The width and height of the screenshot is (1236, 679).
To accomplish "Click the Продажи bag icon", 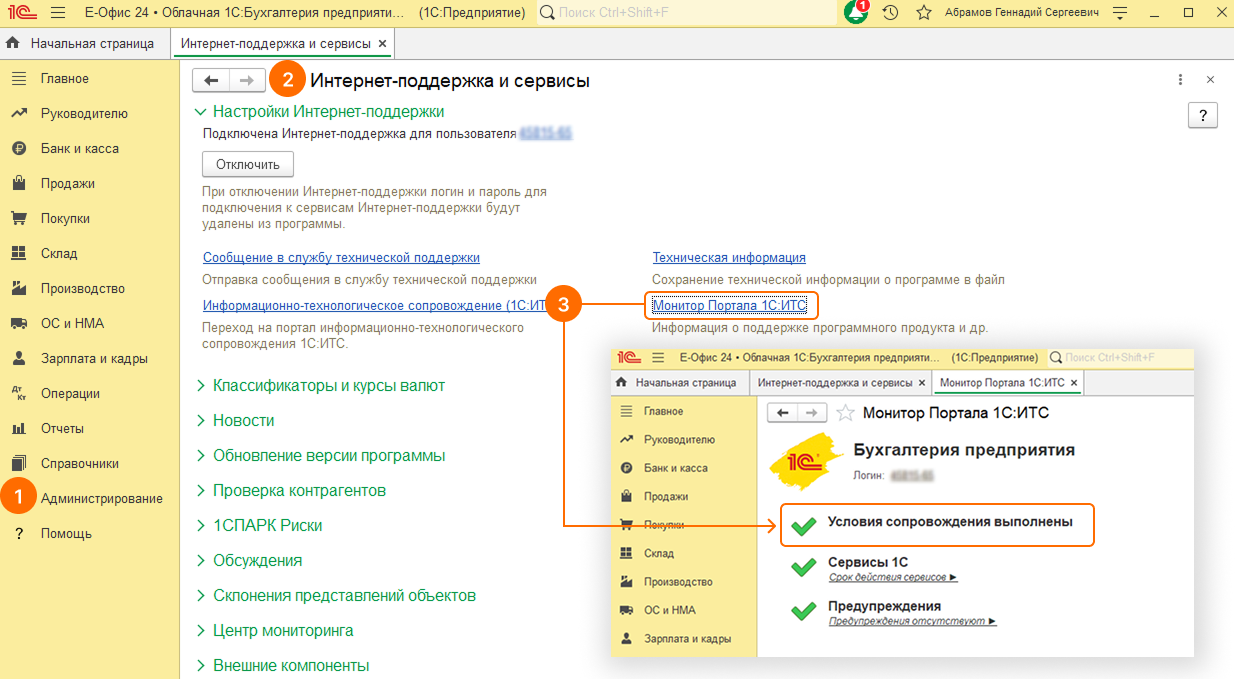I will tap(18, 184).
